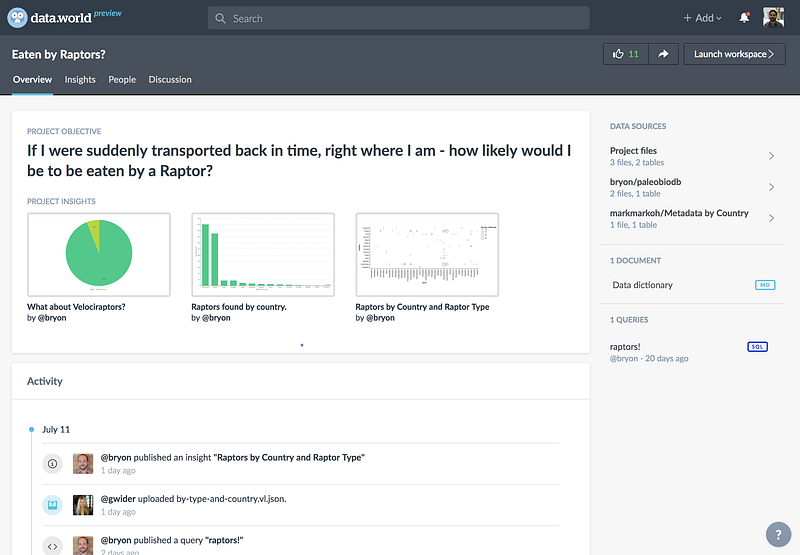The height and width of the screenshot is (555, 800).
Task: Click "Raptors by Country and Raptor Type" in activity
Action: [289, 458]
